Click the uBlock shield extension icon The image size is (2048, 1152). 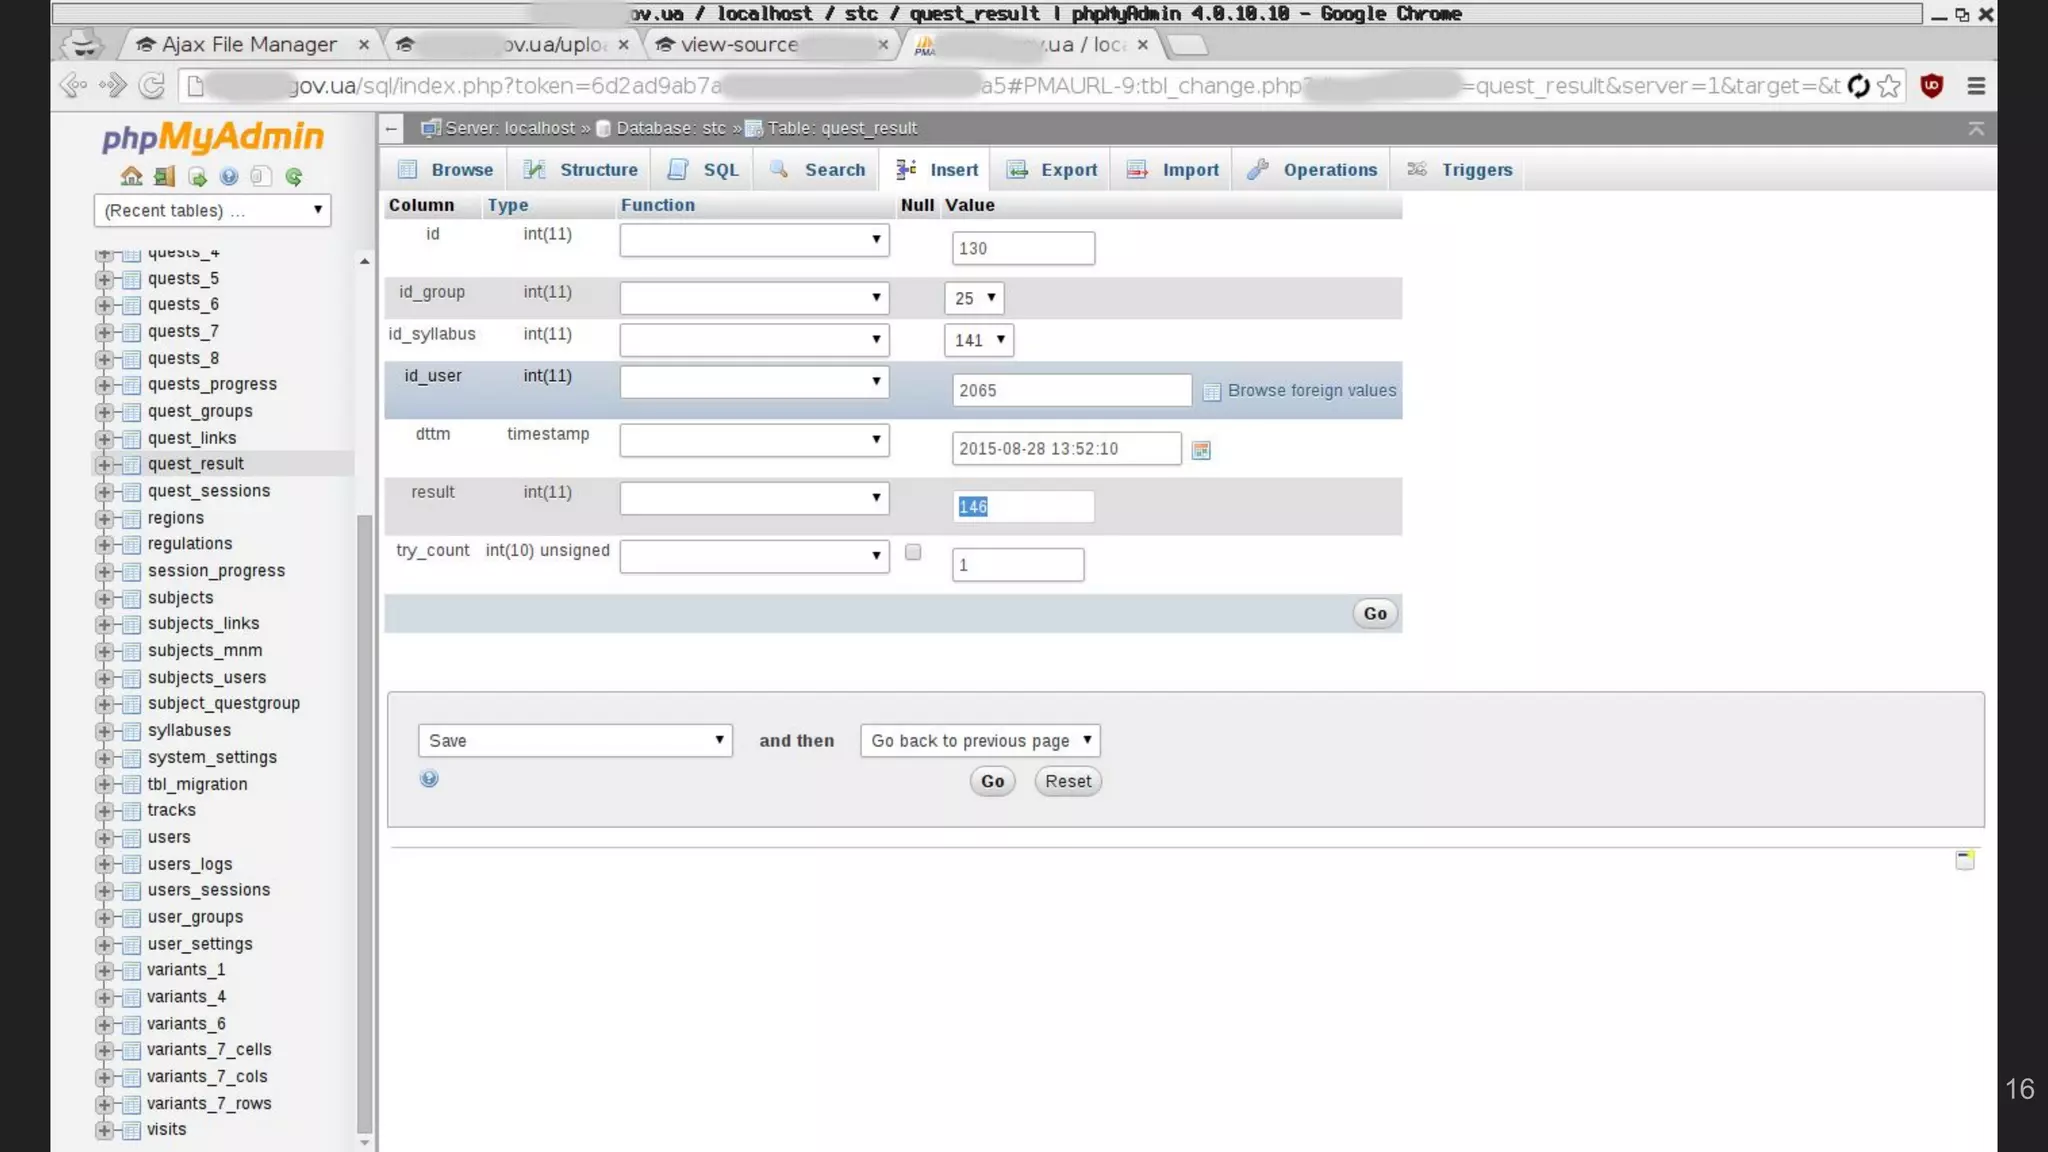coord(1931,86)
